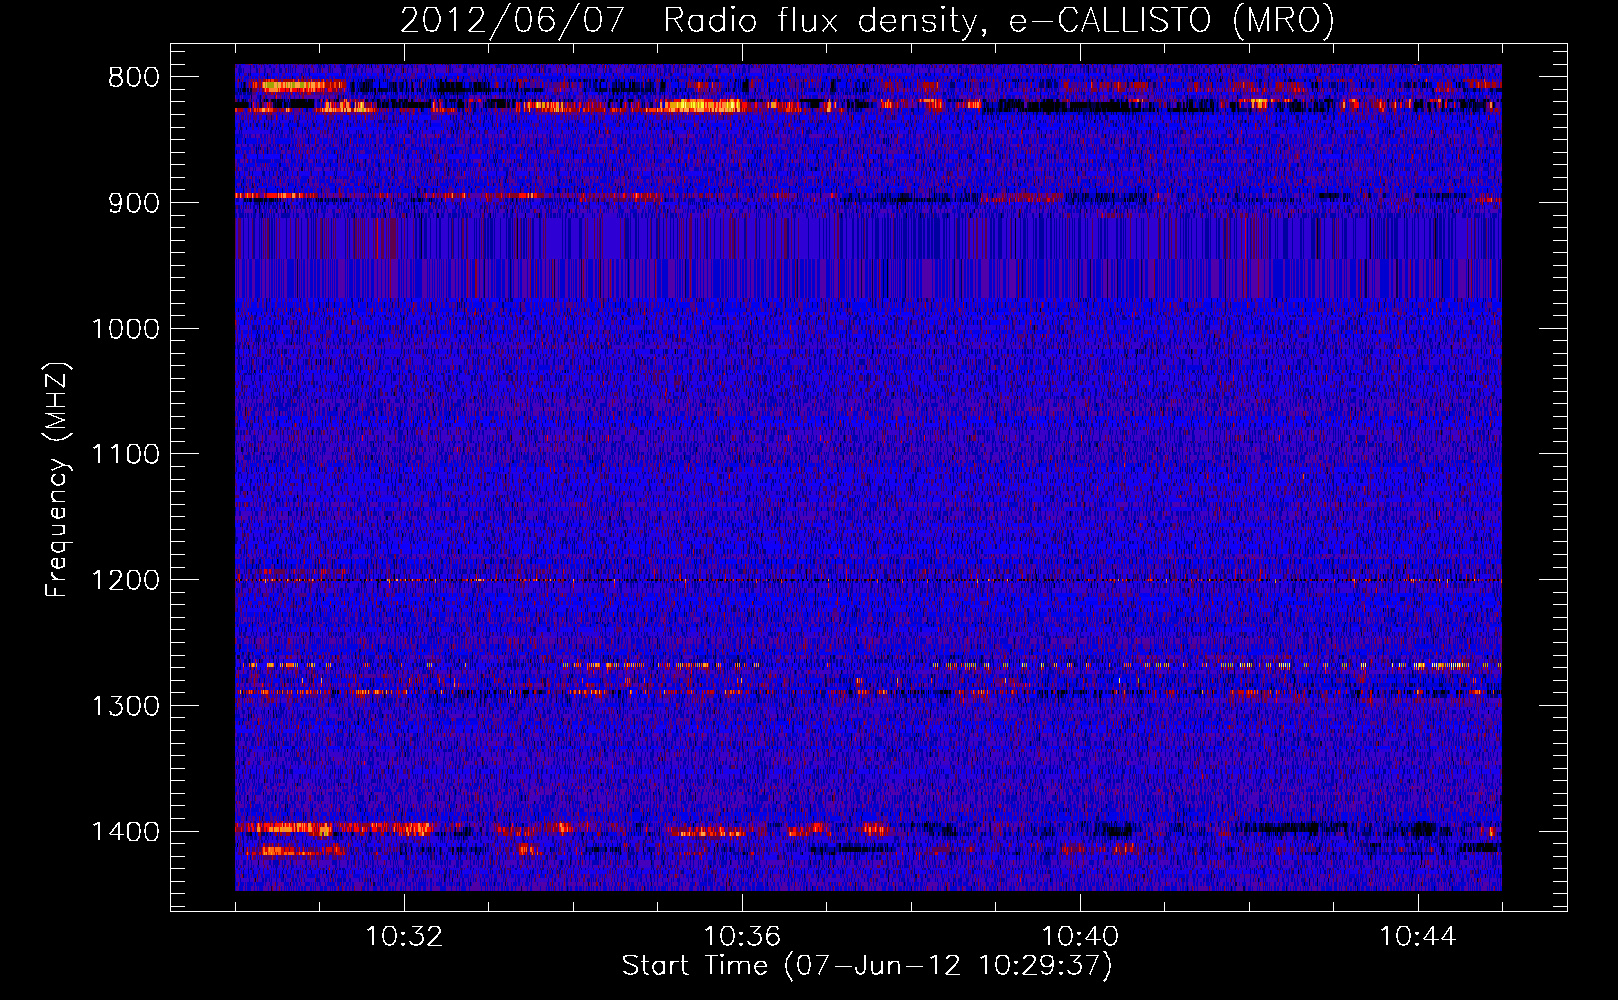Click the 10:44 time tick label
Image resolution: width=1618 pixels, height=1000 pixels.
point(1418,937)
